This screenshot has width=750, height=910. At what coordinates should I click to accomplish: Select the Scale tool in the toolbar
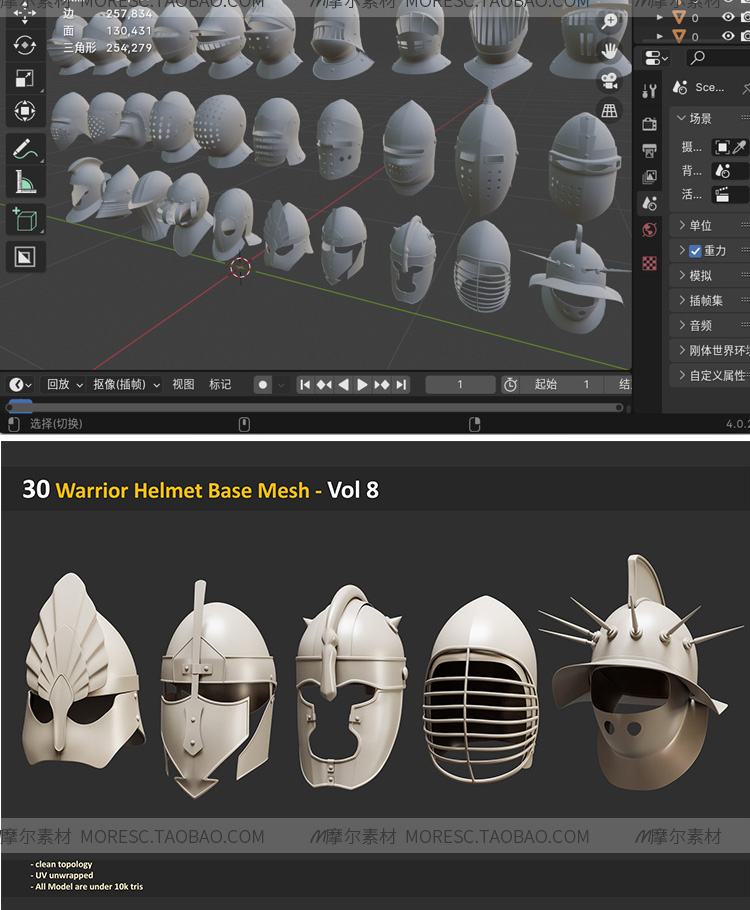coord(25,78)
